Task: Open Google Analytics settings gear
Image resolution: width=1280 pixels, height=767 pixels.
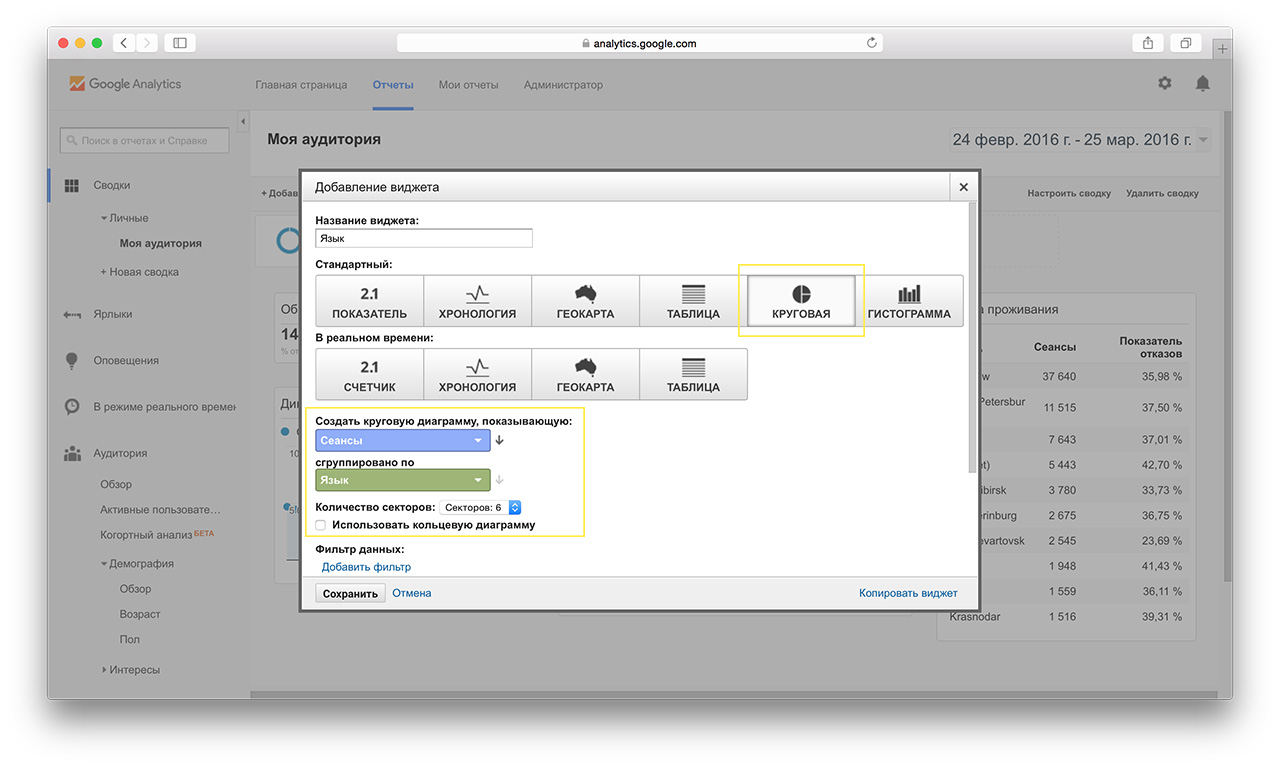Action: pyautogui.click(x=1165, y=84)
